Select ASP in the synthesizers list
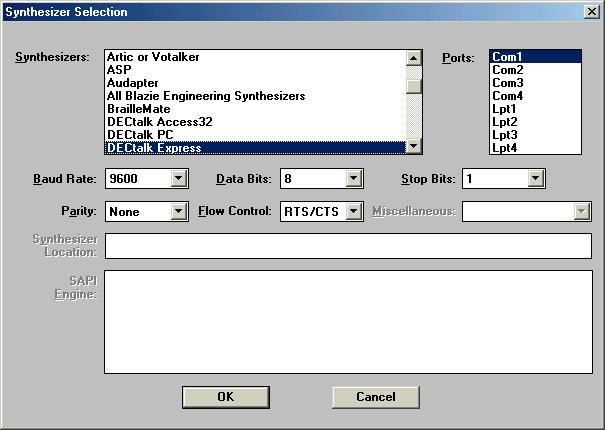The image size is (605, 430). (255, 70)
